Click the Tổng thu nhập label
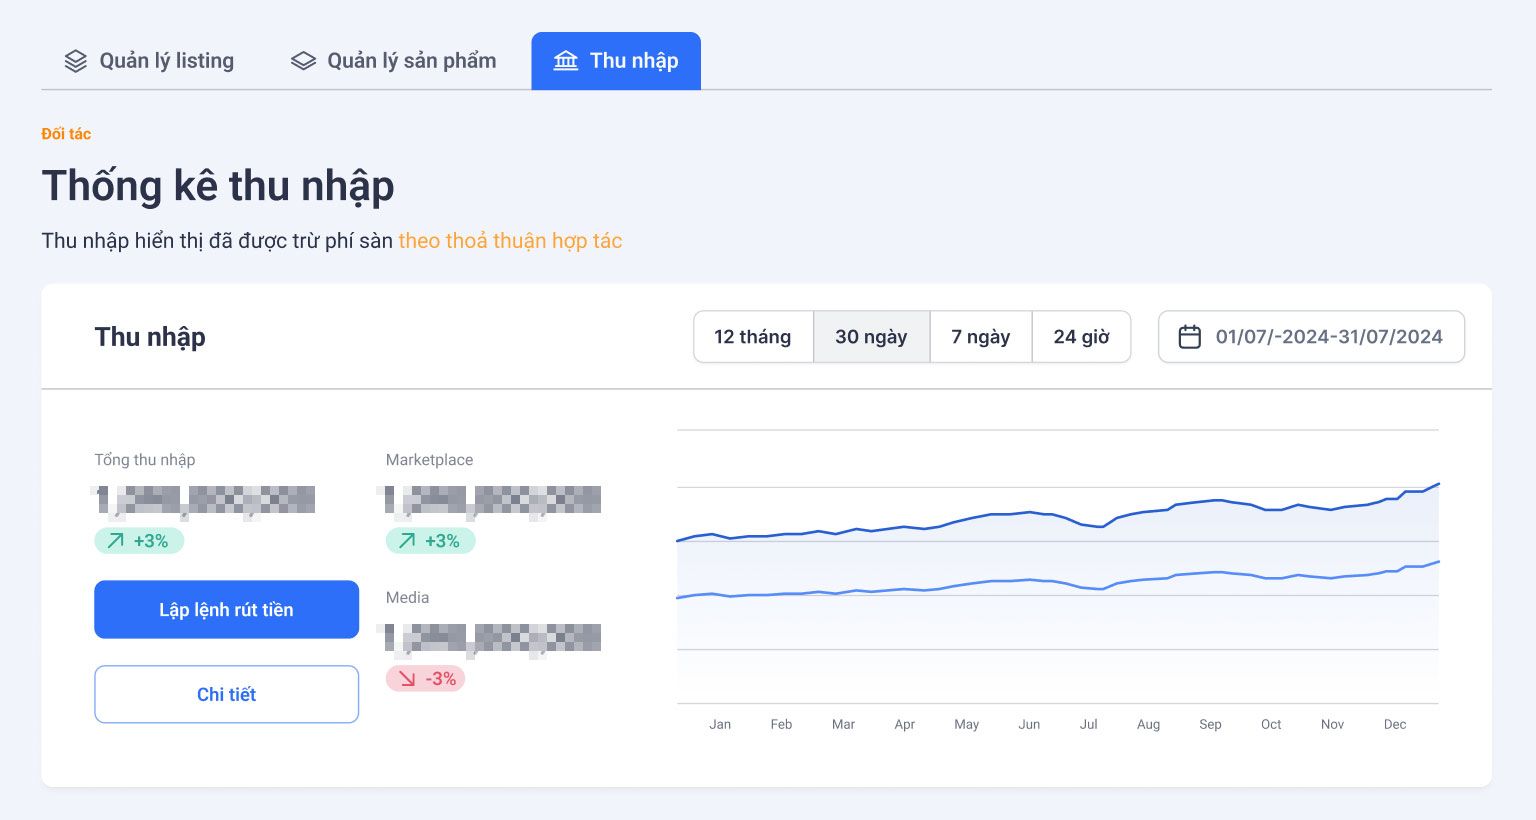1536x820 pixels. (145, 460)
